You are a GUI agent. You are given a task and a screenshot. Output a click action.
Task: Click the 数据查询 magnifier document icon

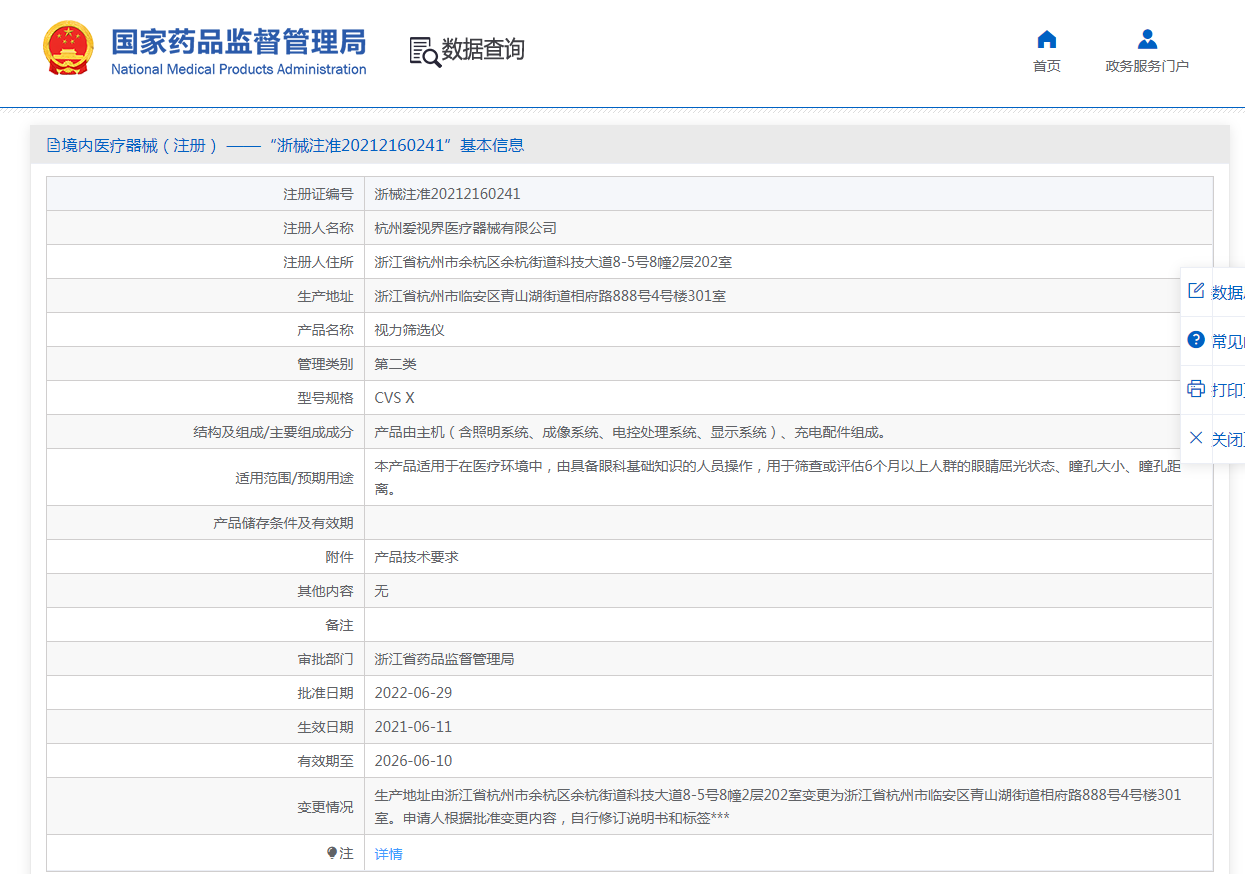(425, 51)
